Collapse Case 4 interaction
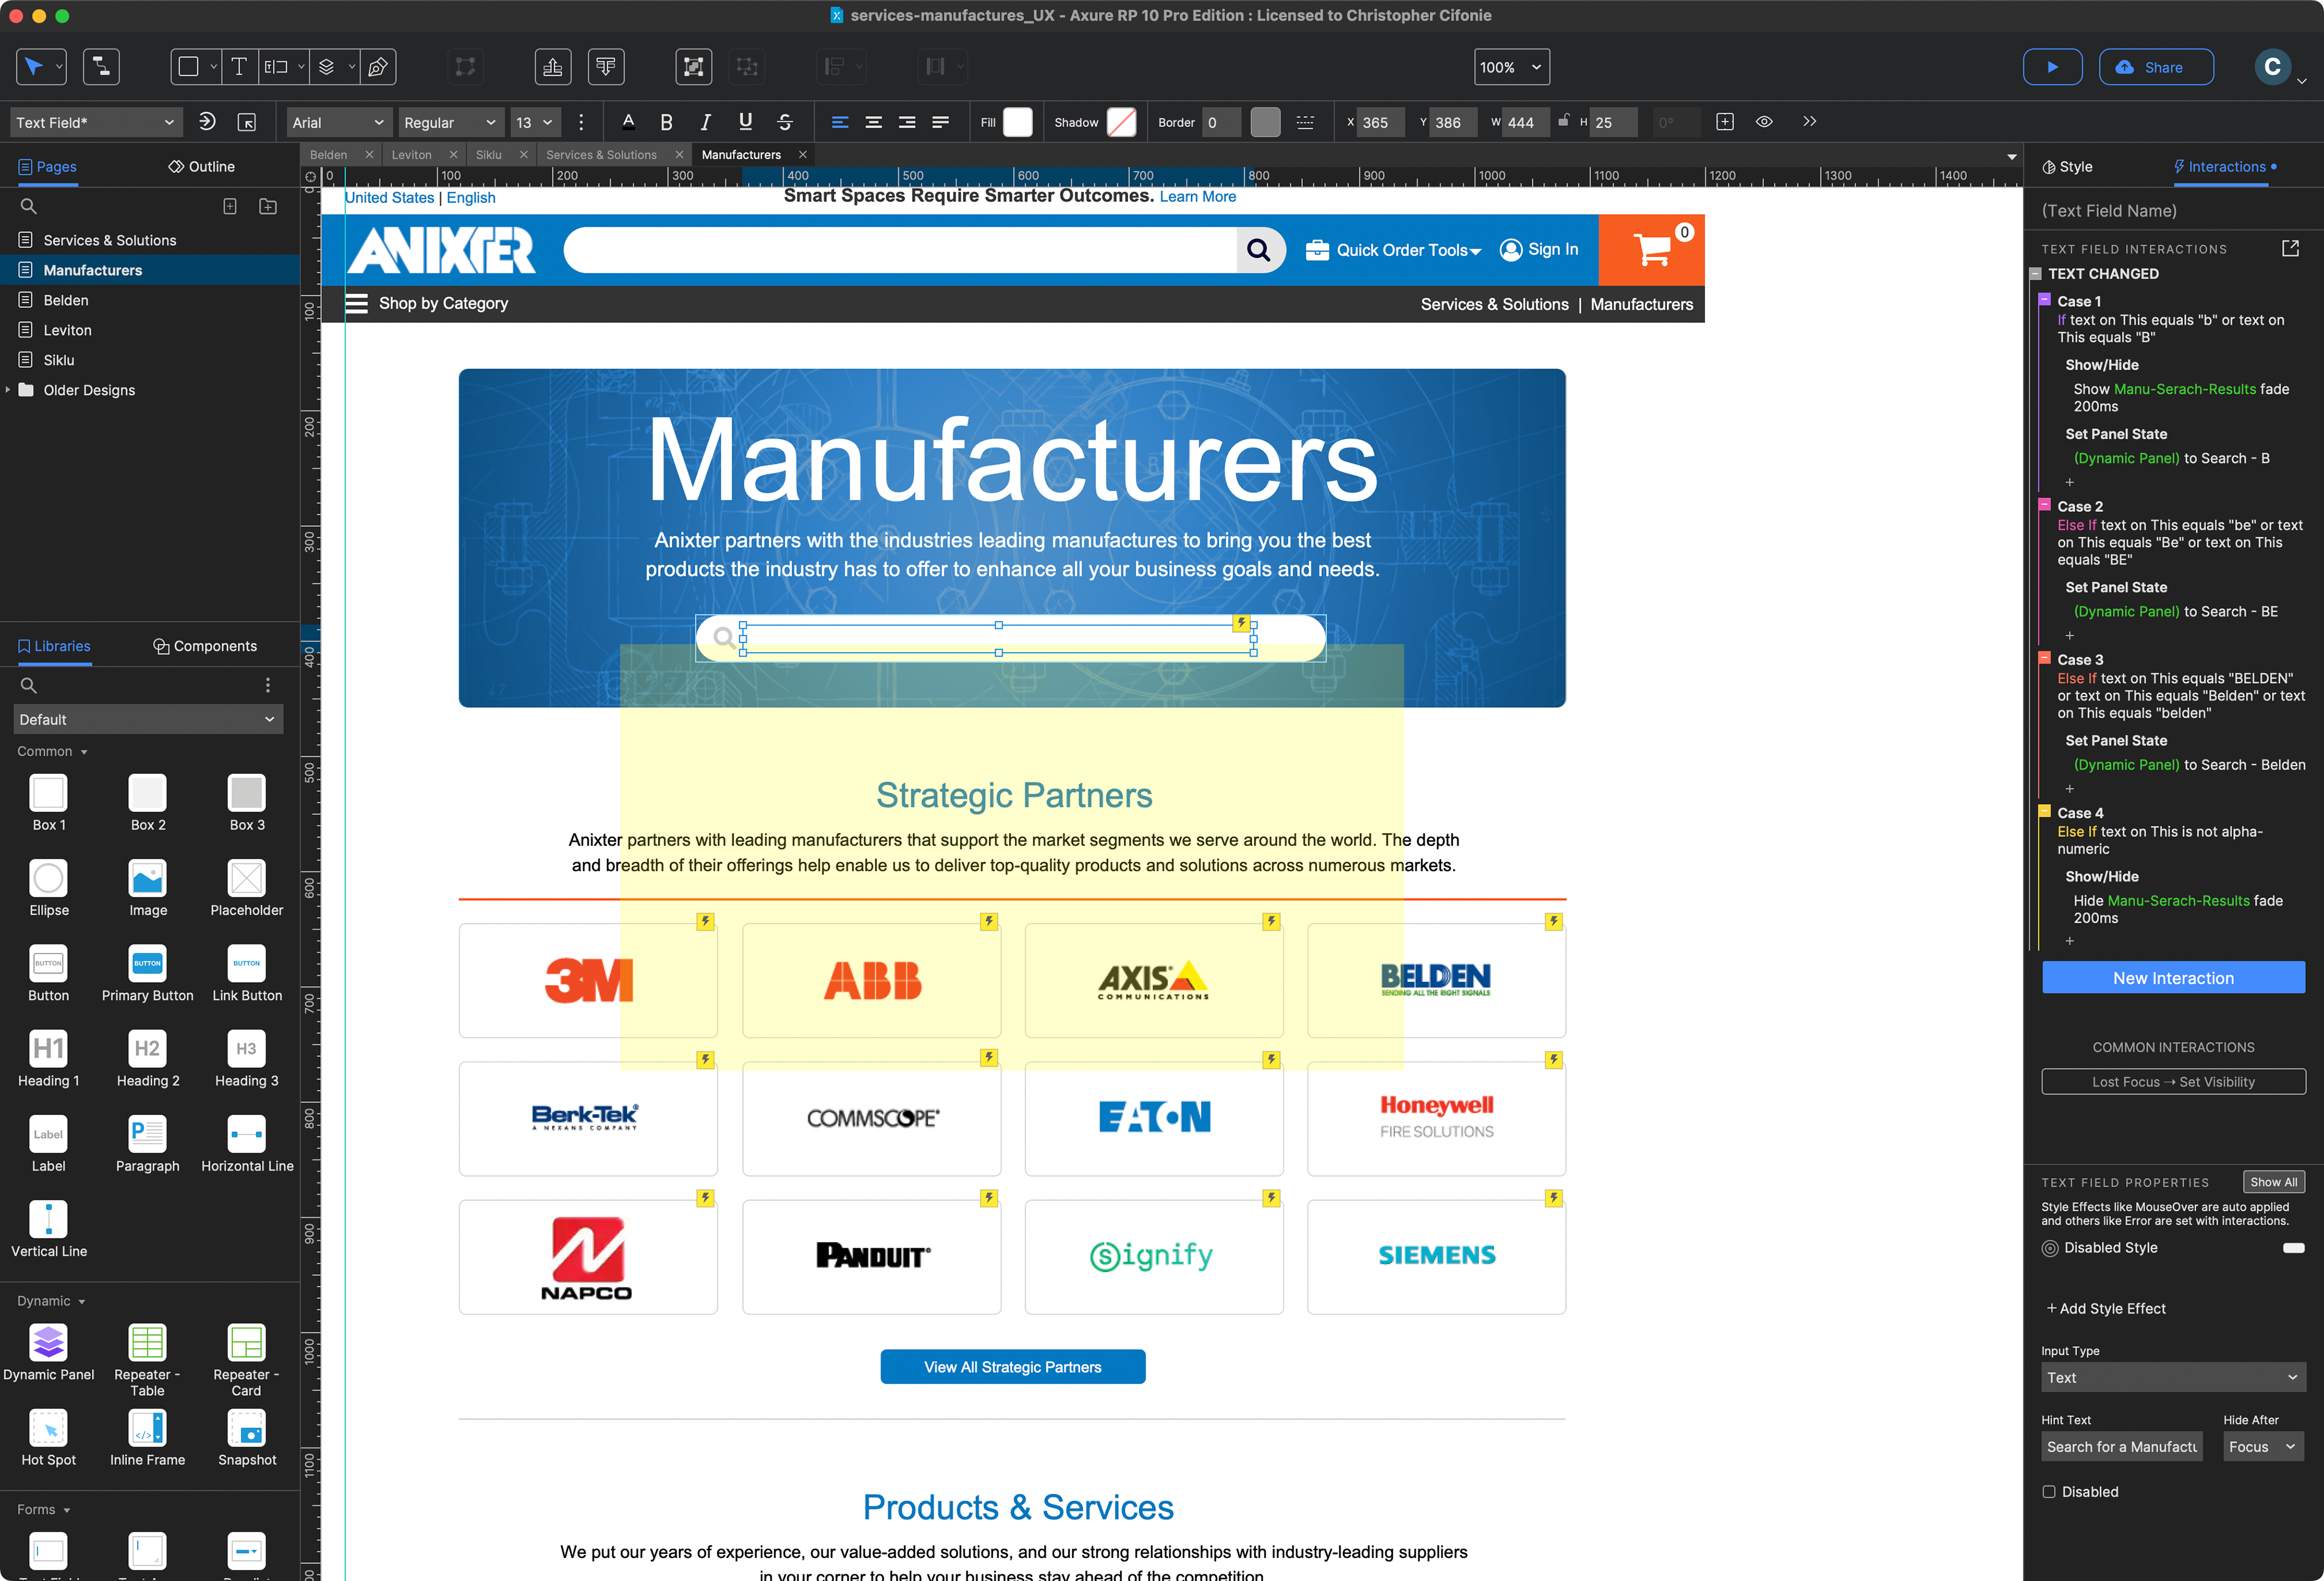This screenshot has width=2324, height=1581. pos(2045,811)
